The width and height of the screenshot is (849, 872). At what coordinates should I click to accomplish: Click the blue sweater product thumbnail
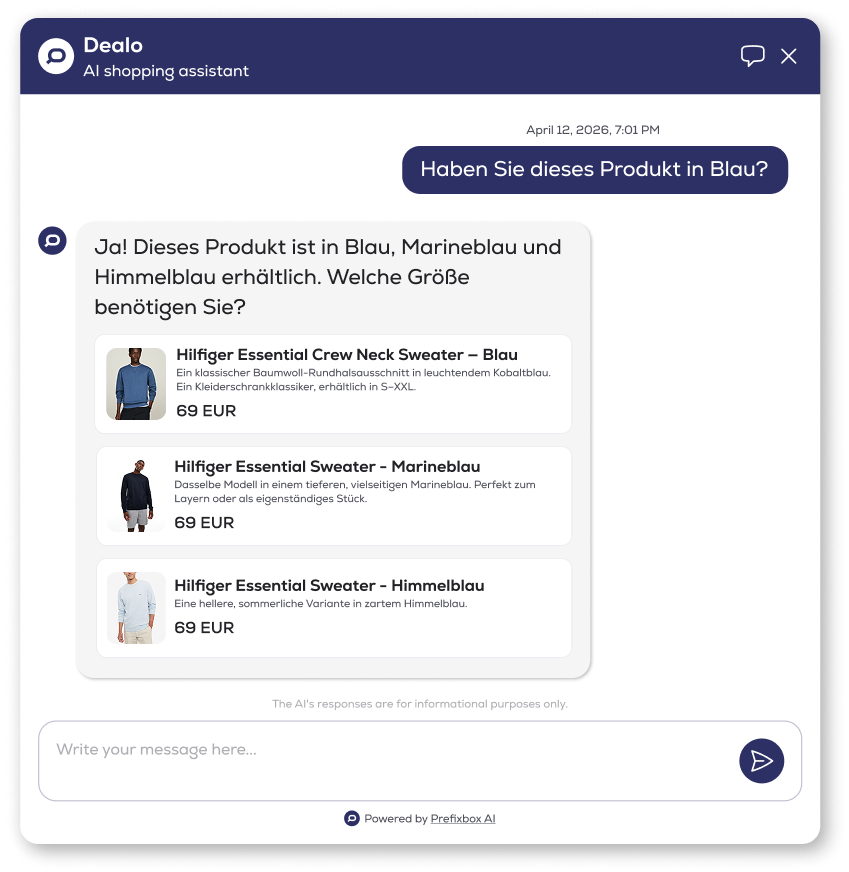(x=136, y=383)
